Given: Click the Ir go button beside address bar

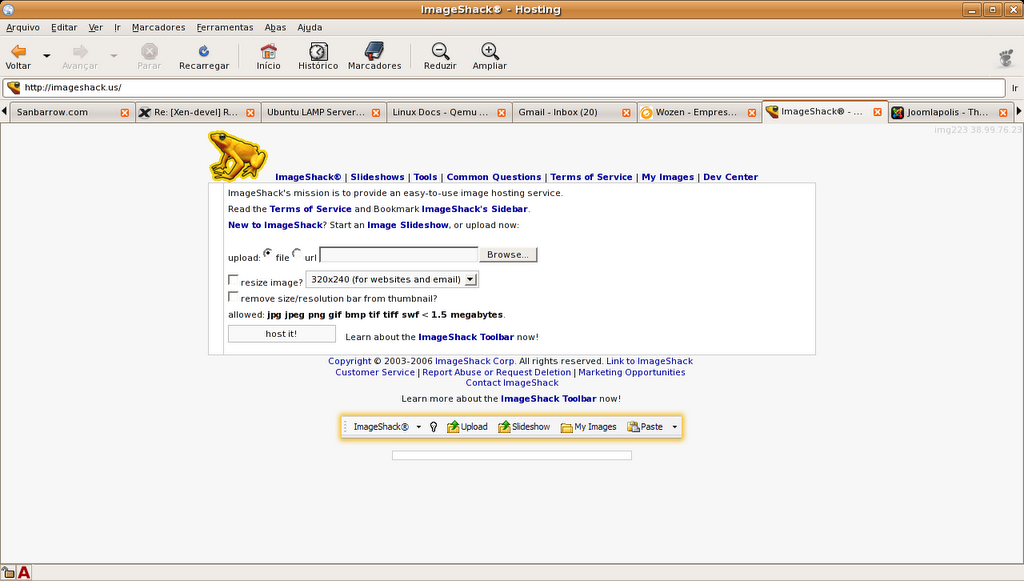Looking at the screenshot, I should (1015, 87).
